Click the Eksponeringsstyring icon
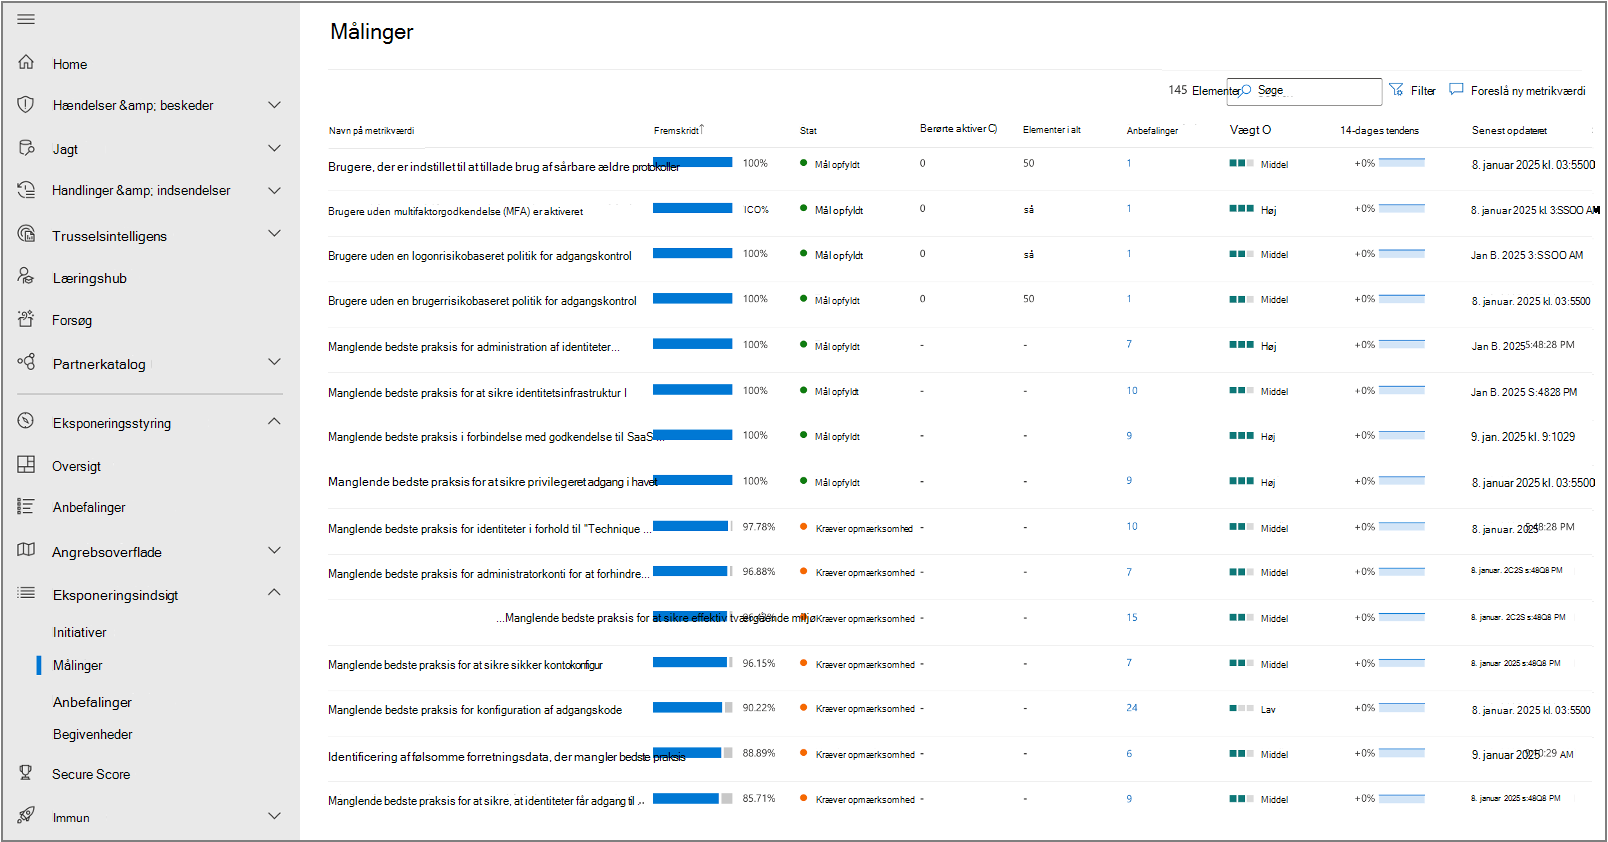The image size is (1608, 842). pos(26,421)
